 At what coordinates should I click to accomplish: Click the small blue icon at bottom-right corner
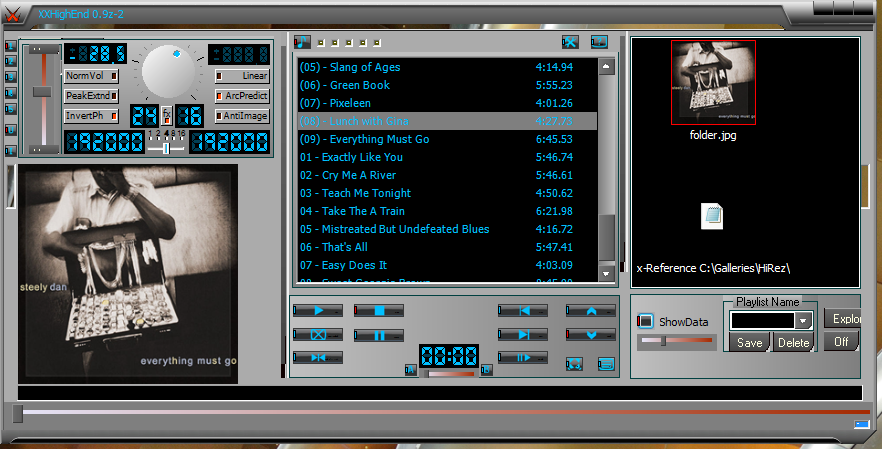pos(861,424)
